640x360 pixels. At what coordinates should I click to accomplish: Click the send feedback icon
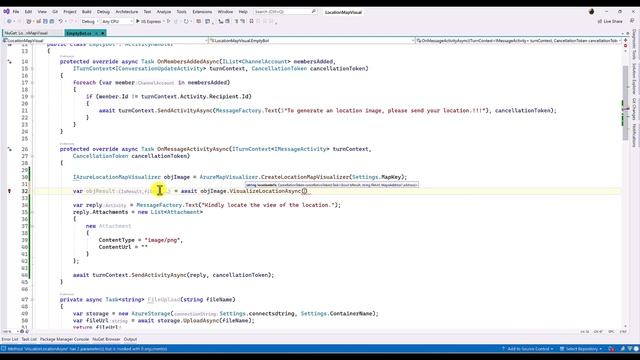click(632, 21)
